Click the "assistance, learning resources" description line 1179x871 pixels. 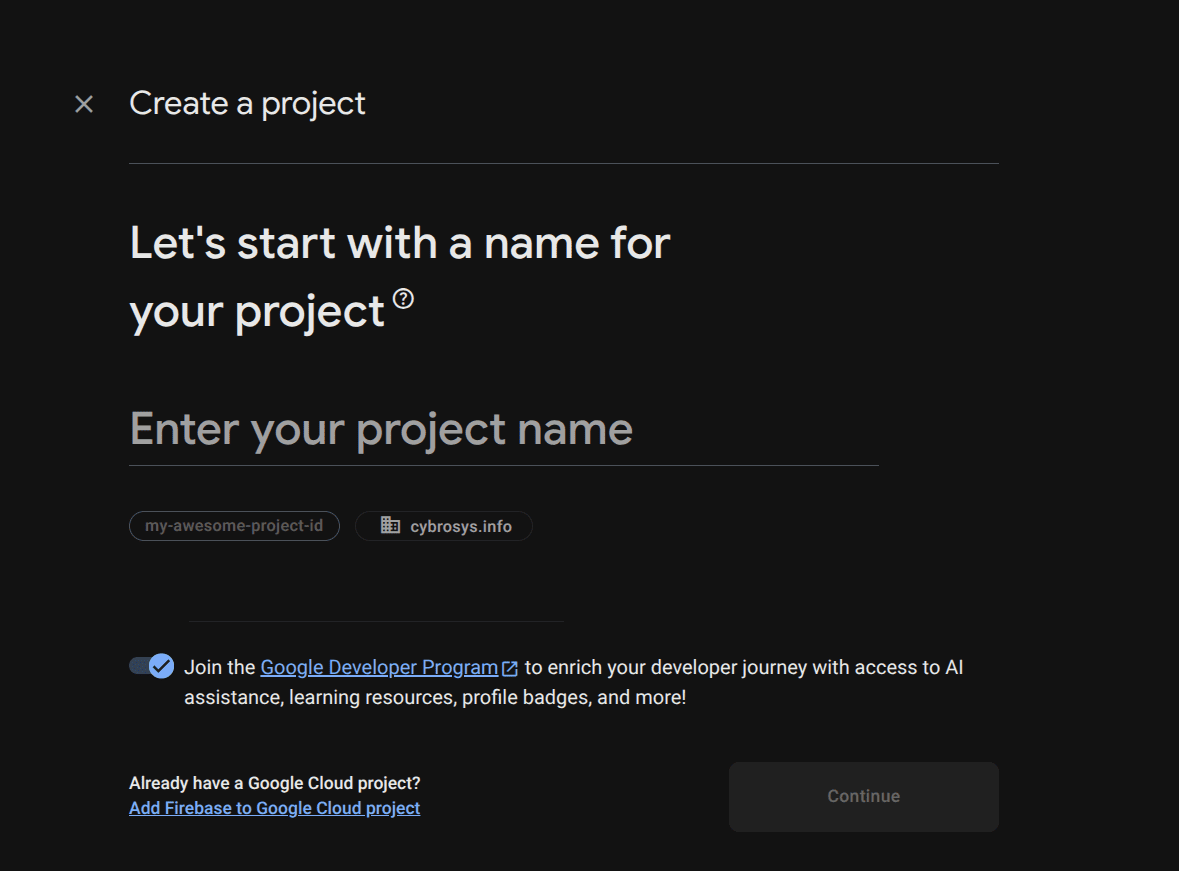435,697
